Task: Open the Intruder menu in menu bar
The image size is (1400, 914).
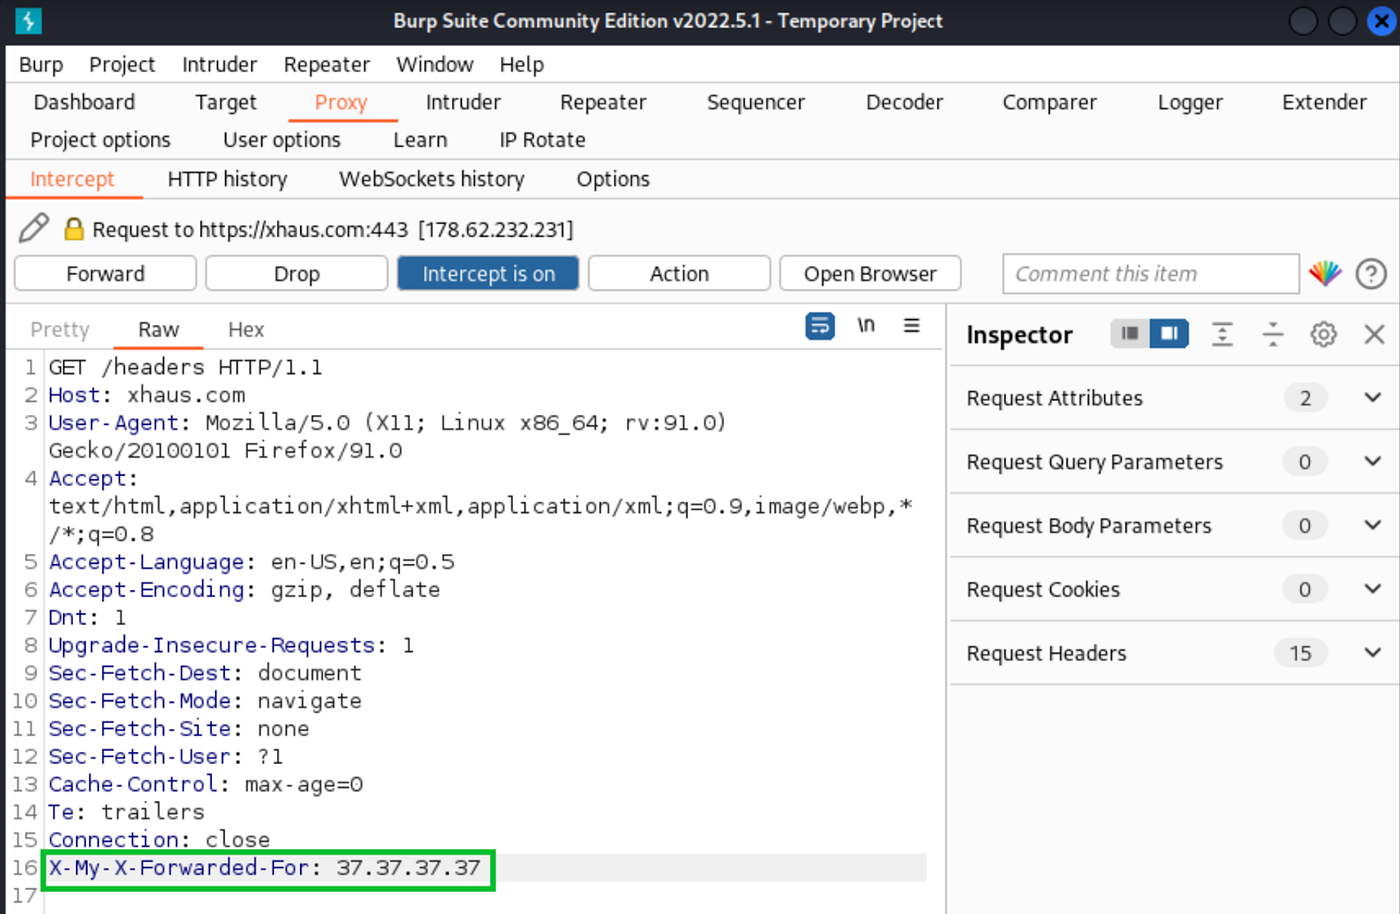Action: pyautogui.click(x=219, y=64)
